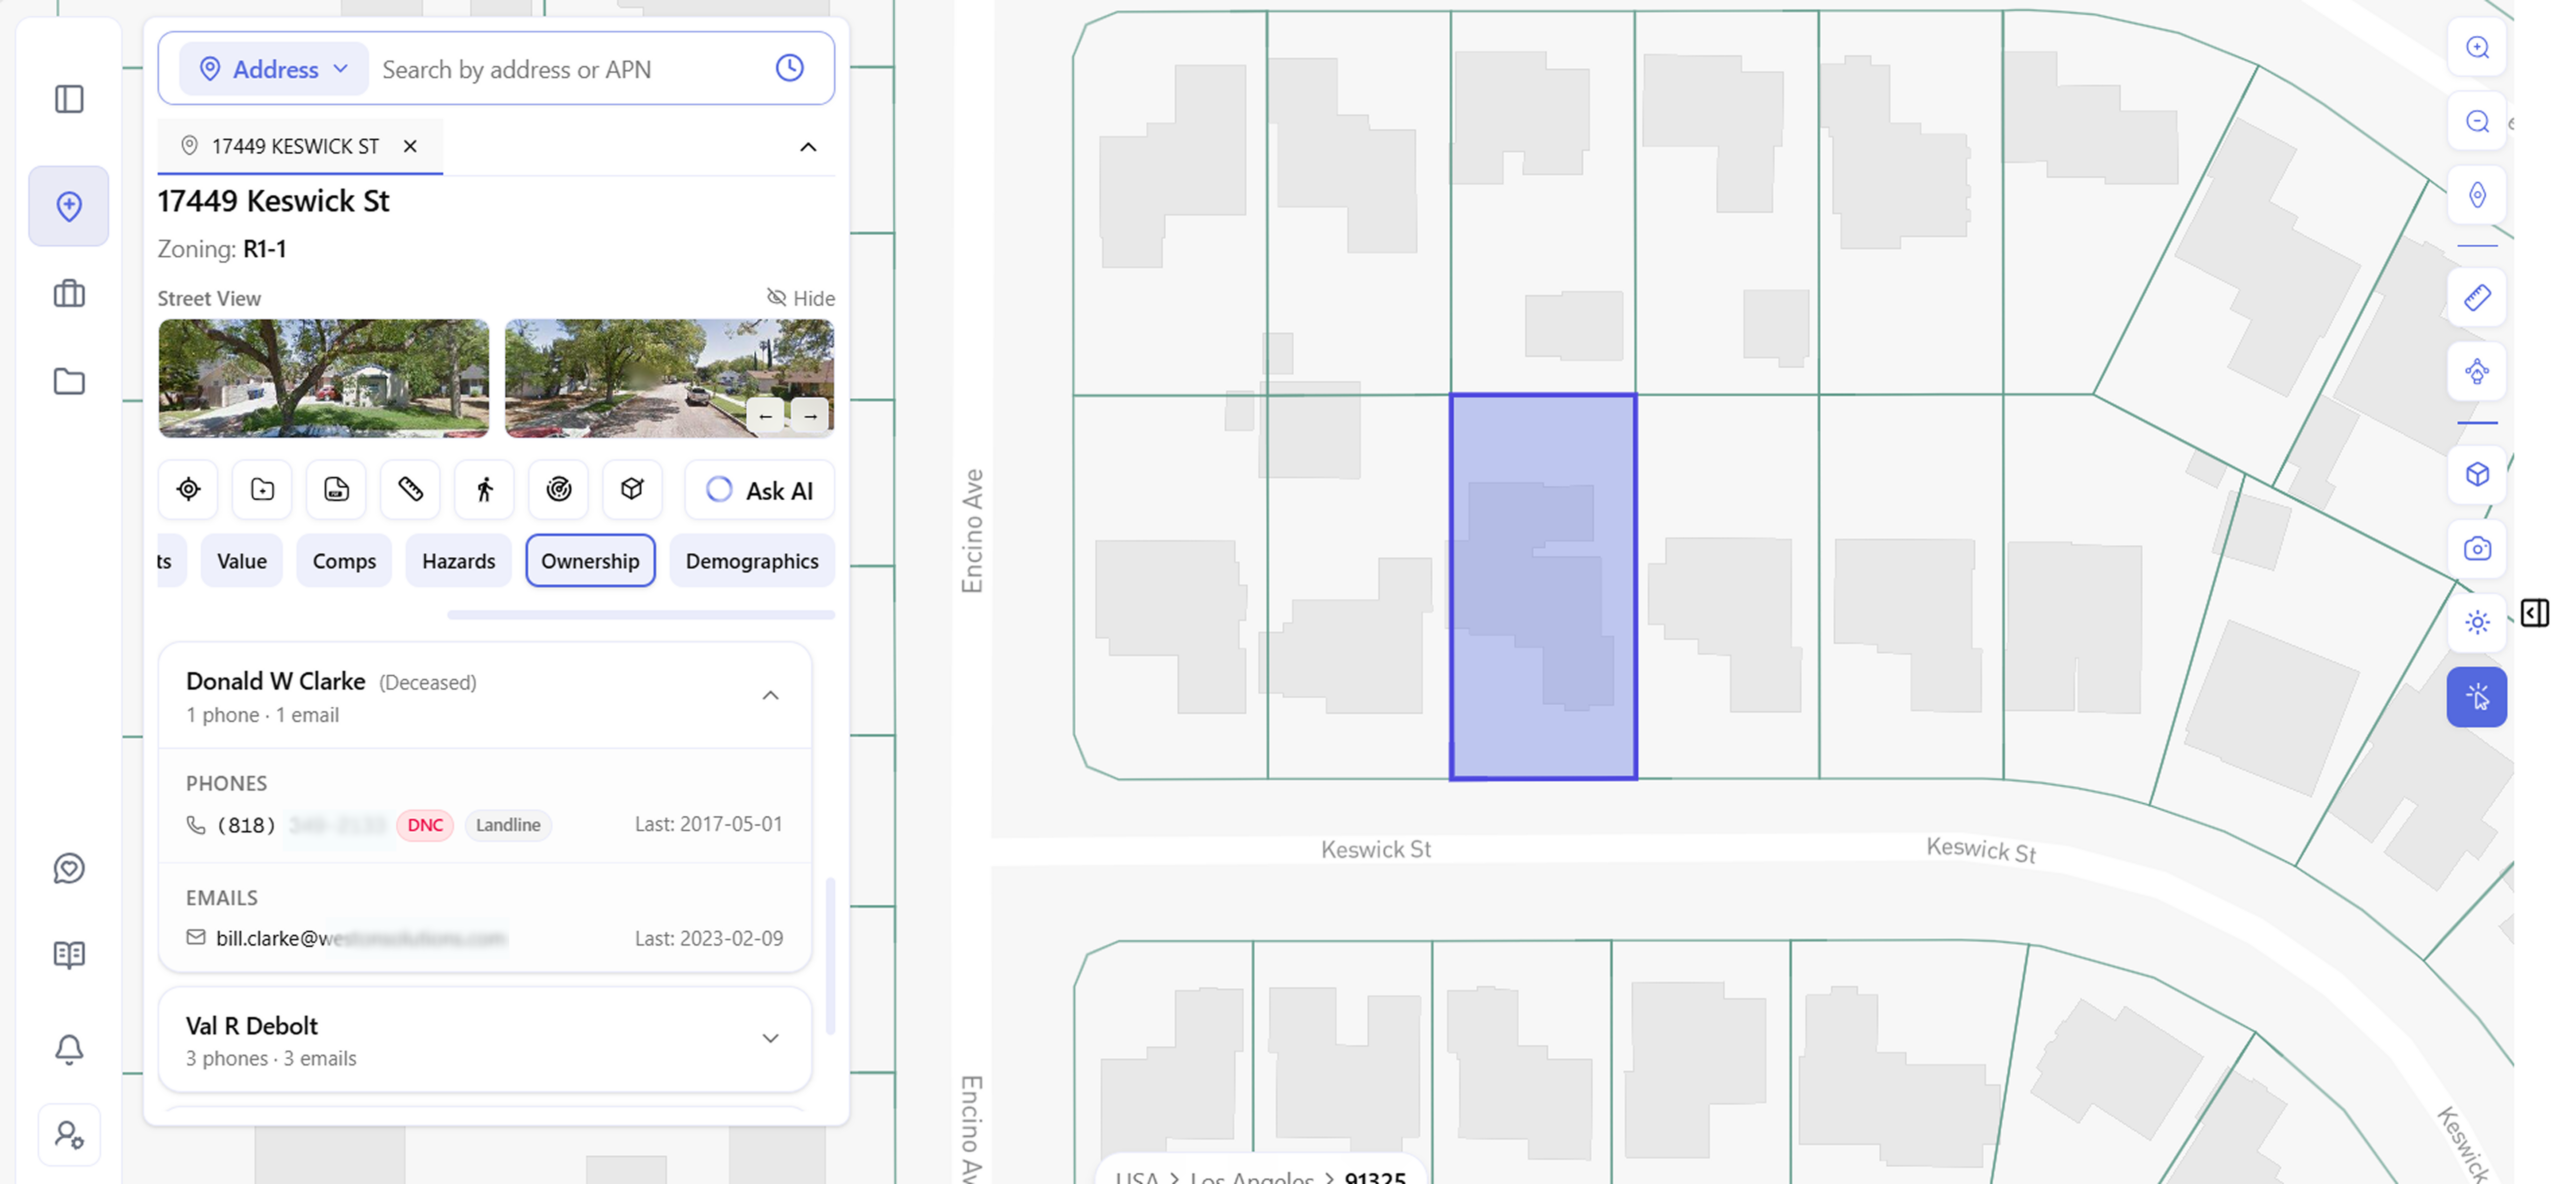This screenshot has height=1184, width=2560.
Task: Click the Last: 2023-02-09 date
Action: tap(708, 938)
